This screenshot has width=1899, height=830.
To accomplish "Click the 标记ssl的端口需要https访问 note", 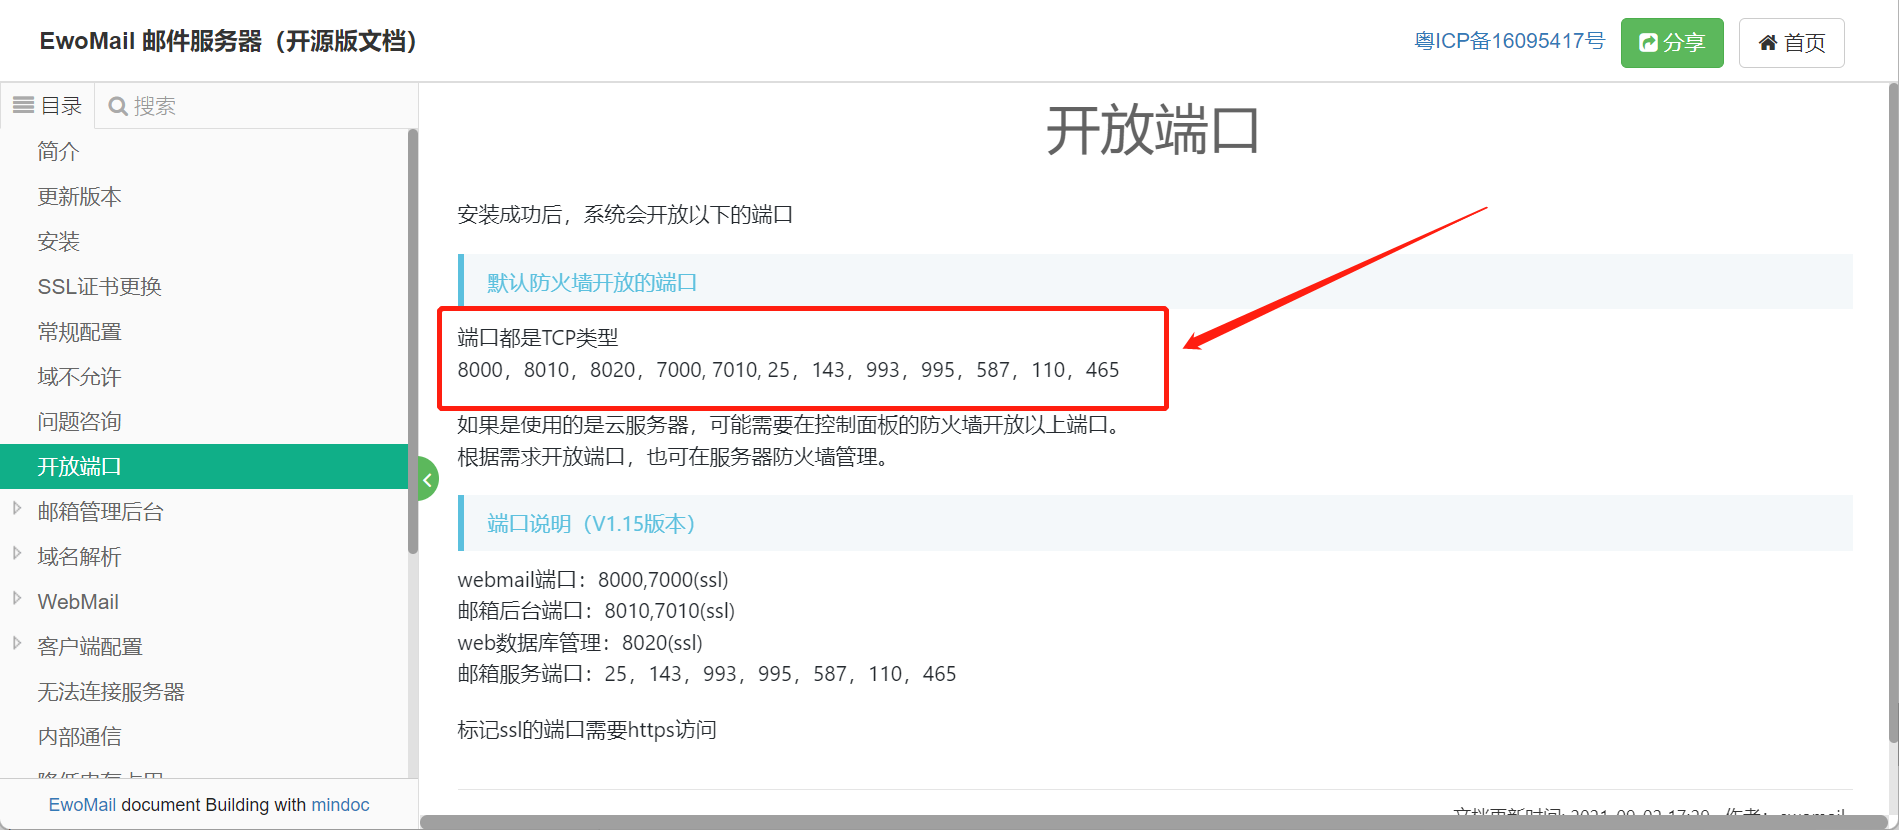I will (587, 730).
